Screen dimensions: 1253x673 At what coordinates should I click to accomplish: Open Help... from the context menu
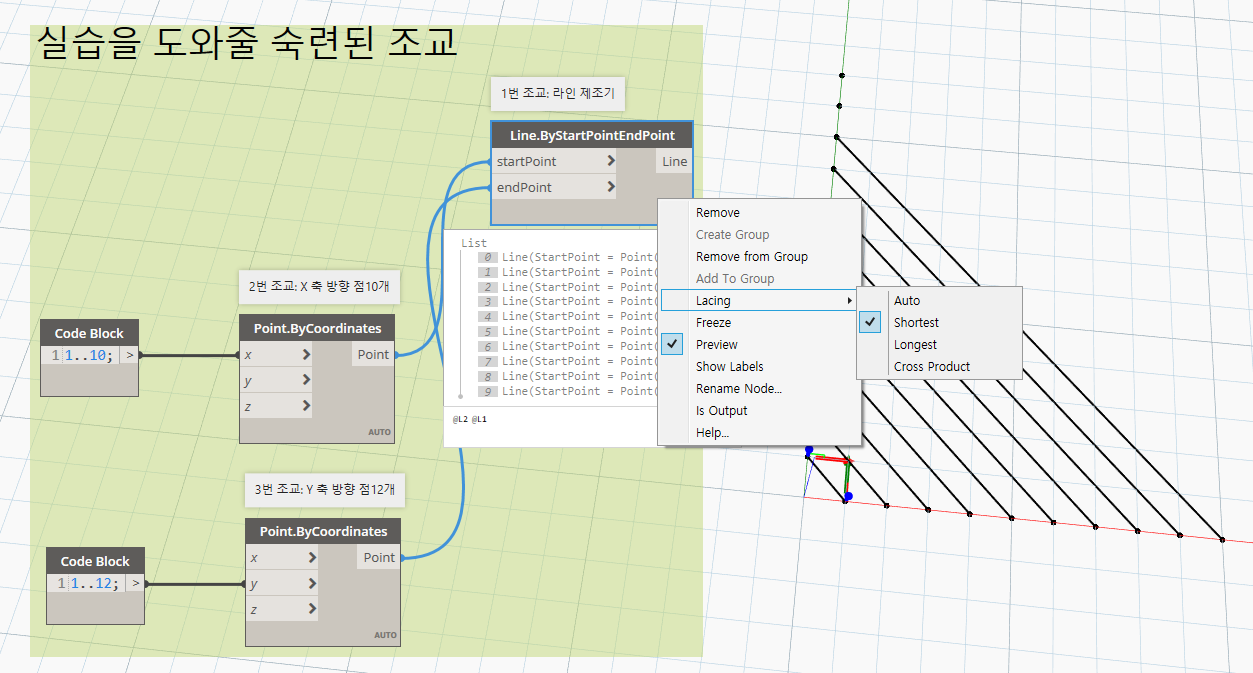pos(759,433)
